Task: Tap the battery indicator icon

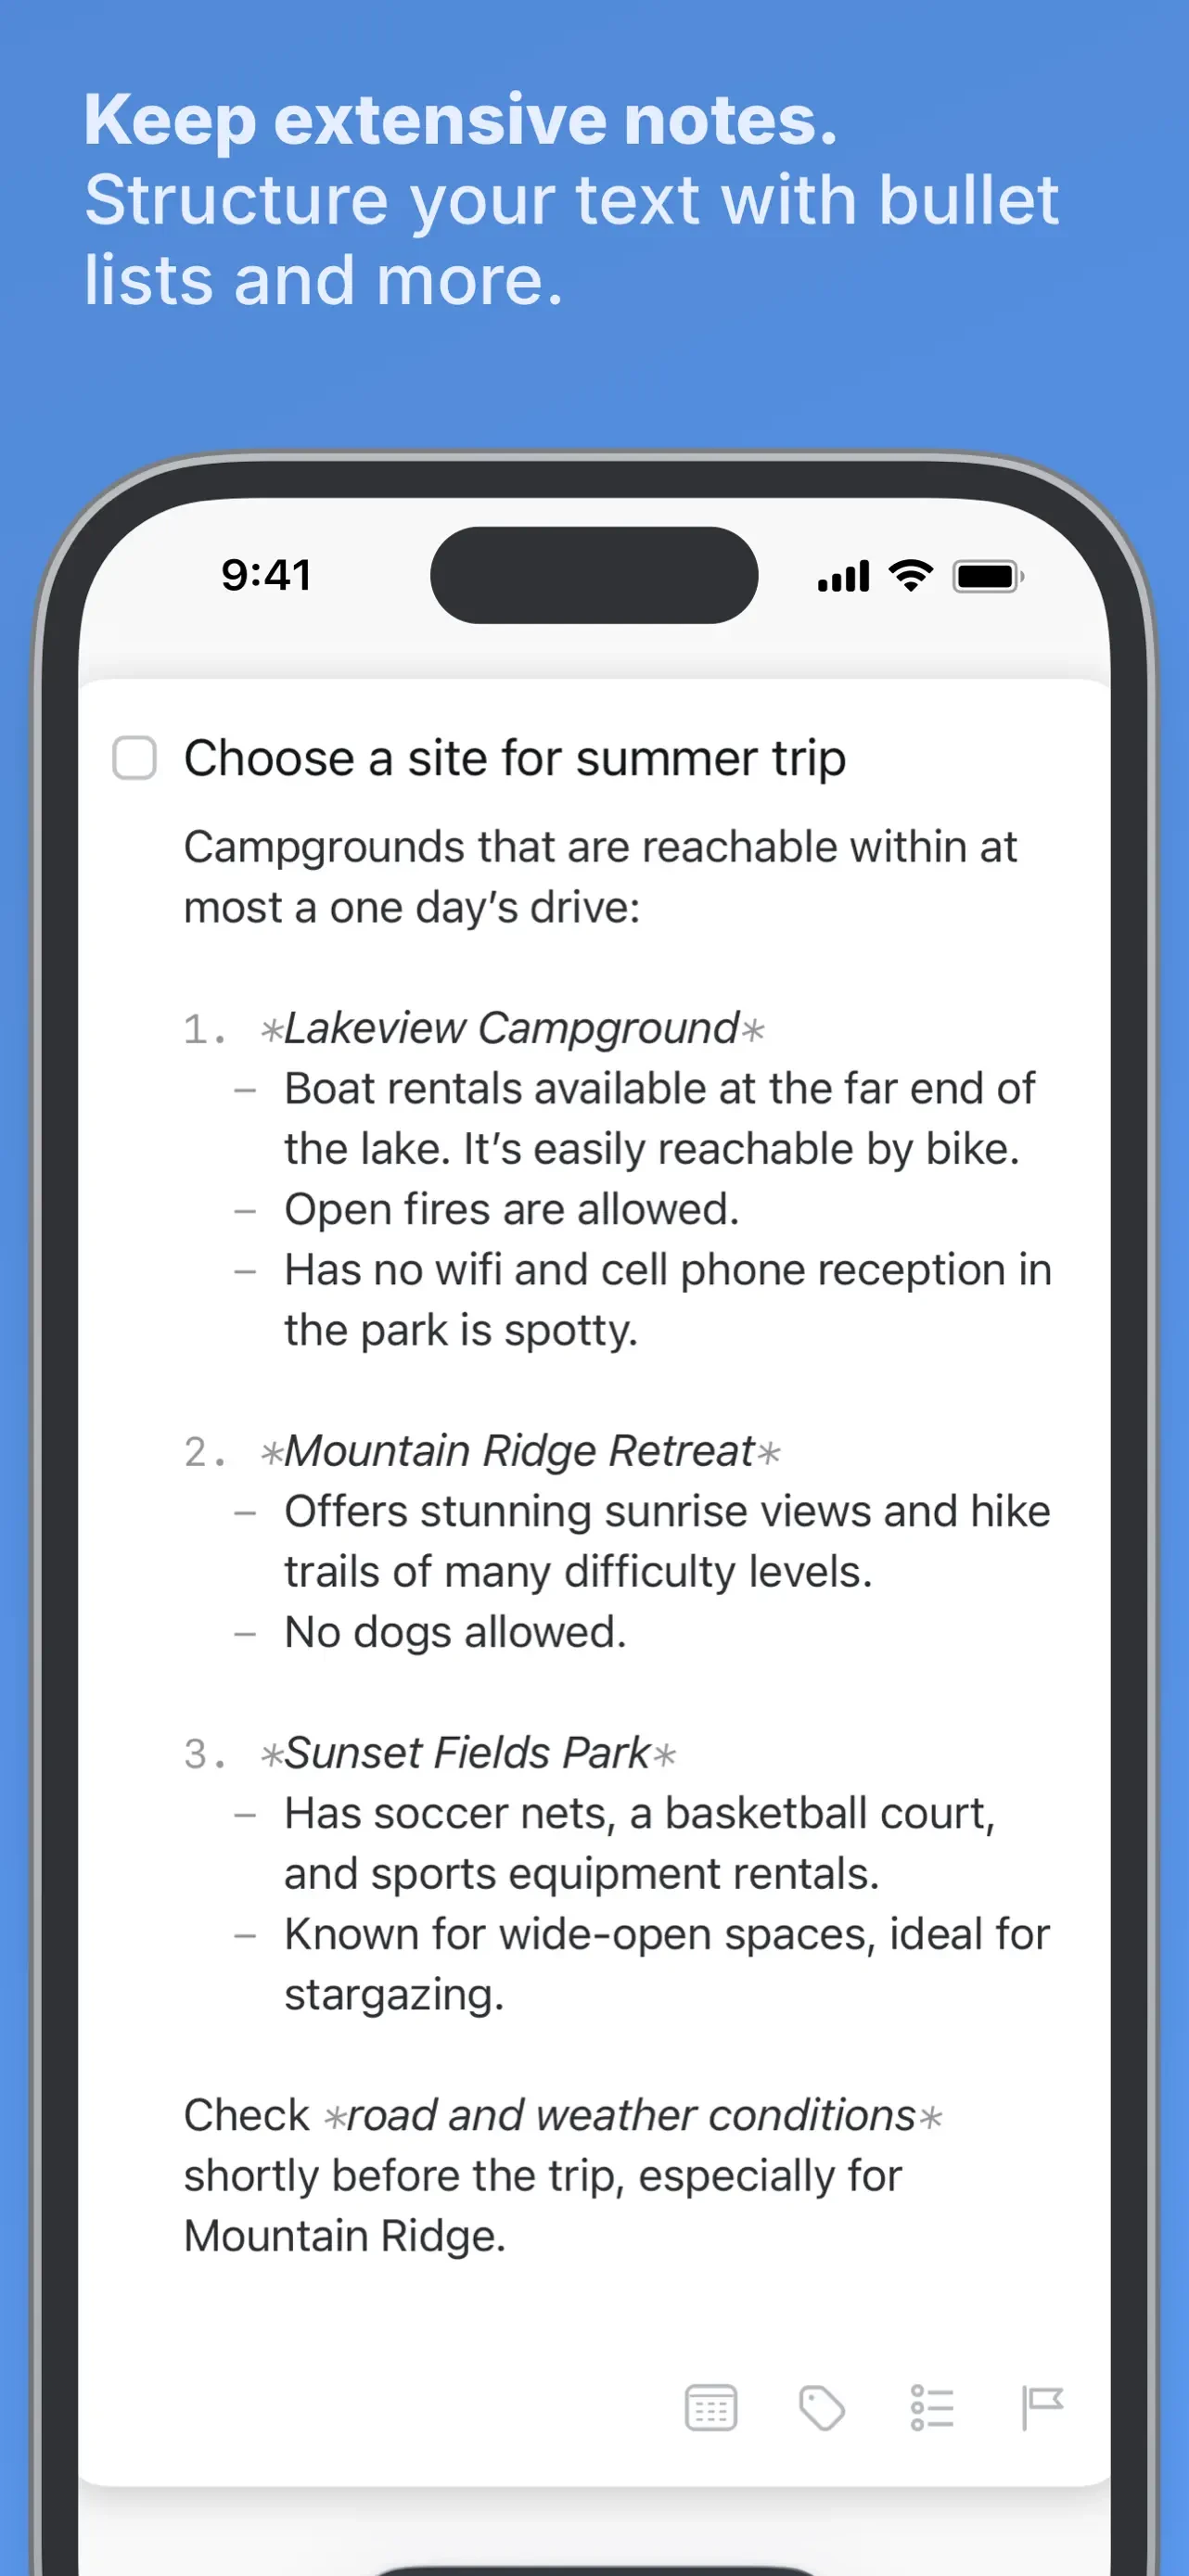Action: pyautogui.click(x=988, y=577)
